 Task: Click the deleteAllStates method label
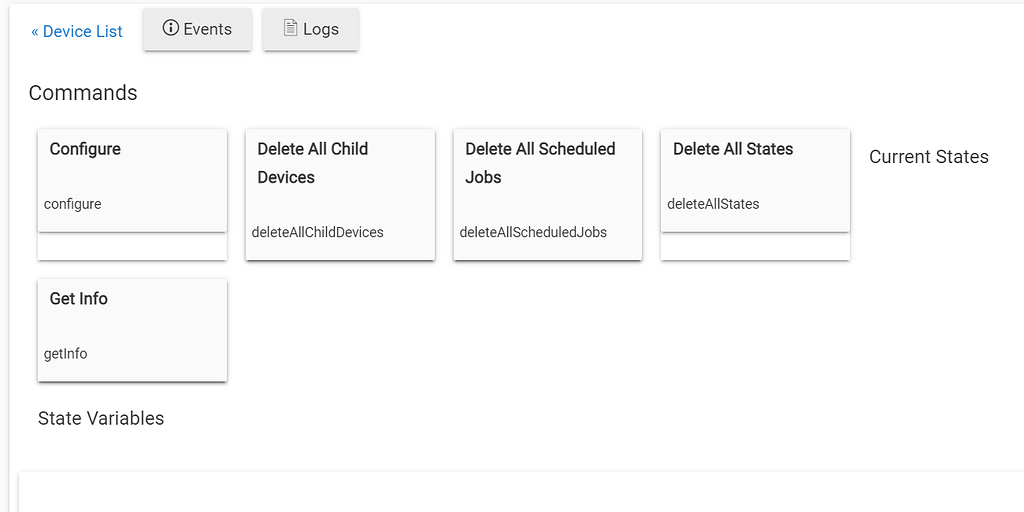coord(713,204)
